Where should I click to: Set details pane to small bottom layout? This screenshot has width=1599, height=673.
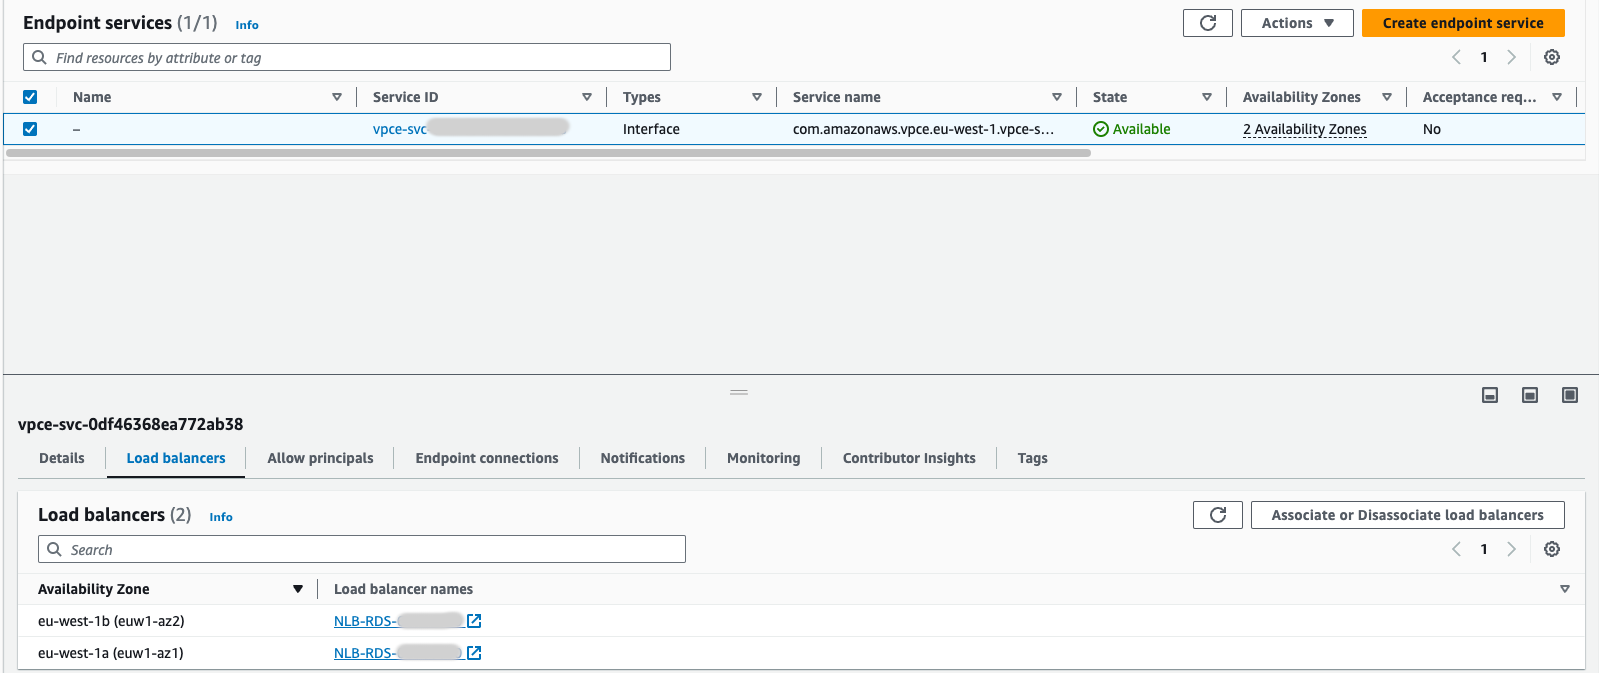coord(1490,395)
